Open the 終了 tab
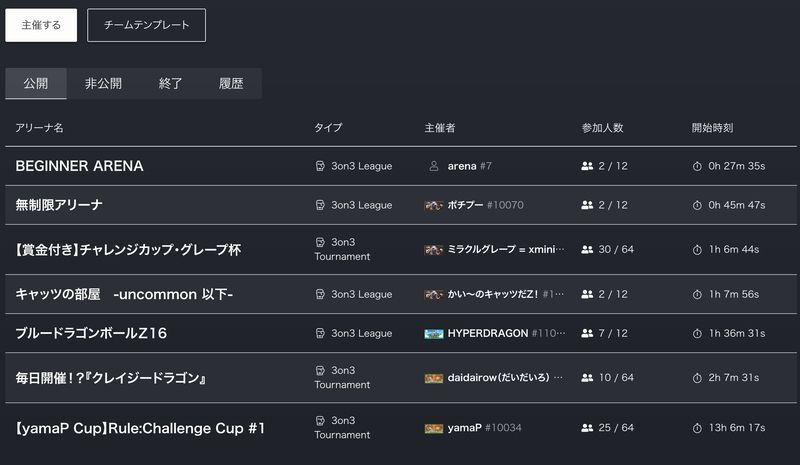The height and width of the screenshot is (465, 800). pos(171,84)
